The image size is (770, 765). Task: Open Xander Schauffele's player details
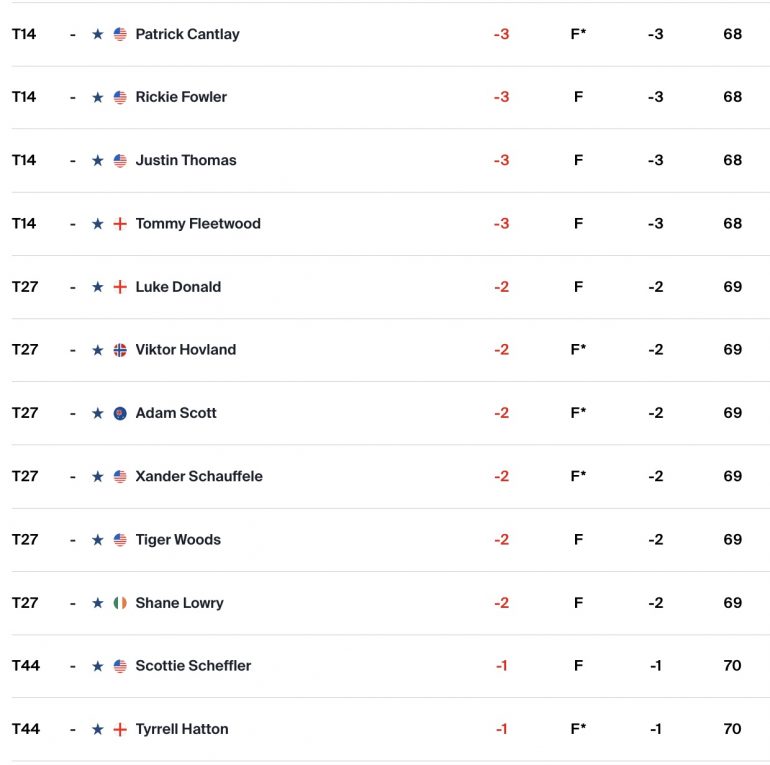point(199,476)
